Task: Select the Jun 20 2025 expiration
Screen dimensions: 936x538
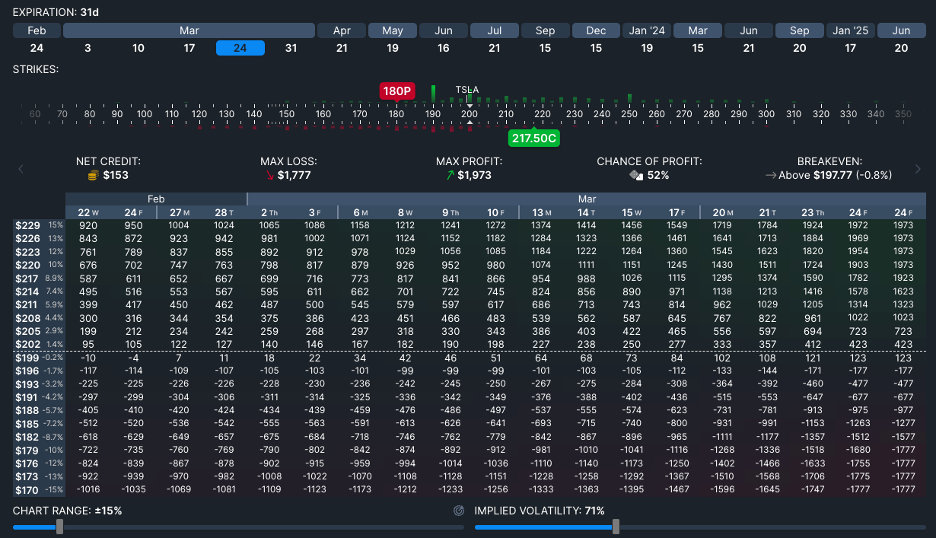Action: [901, 48]
